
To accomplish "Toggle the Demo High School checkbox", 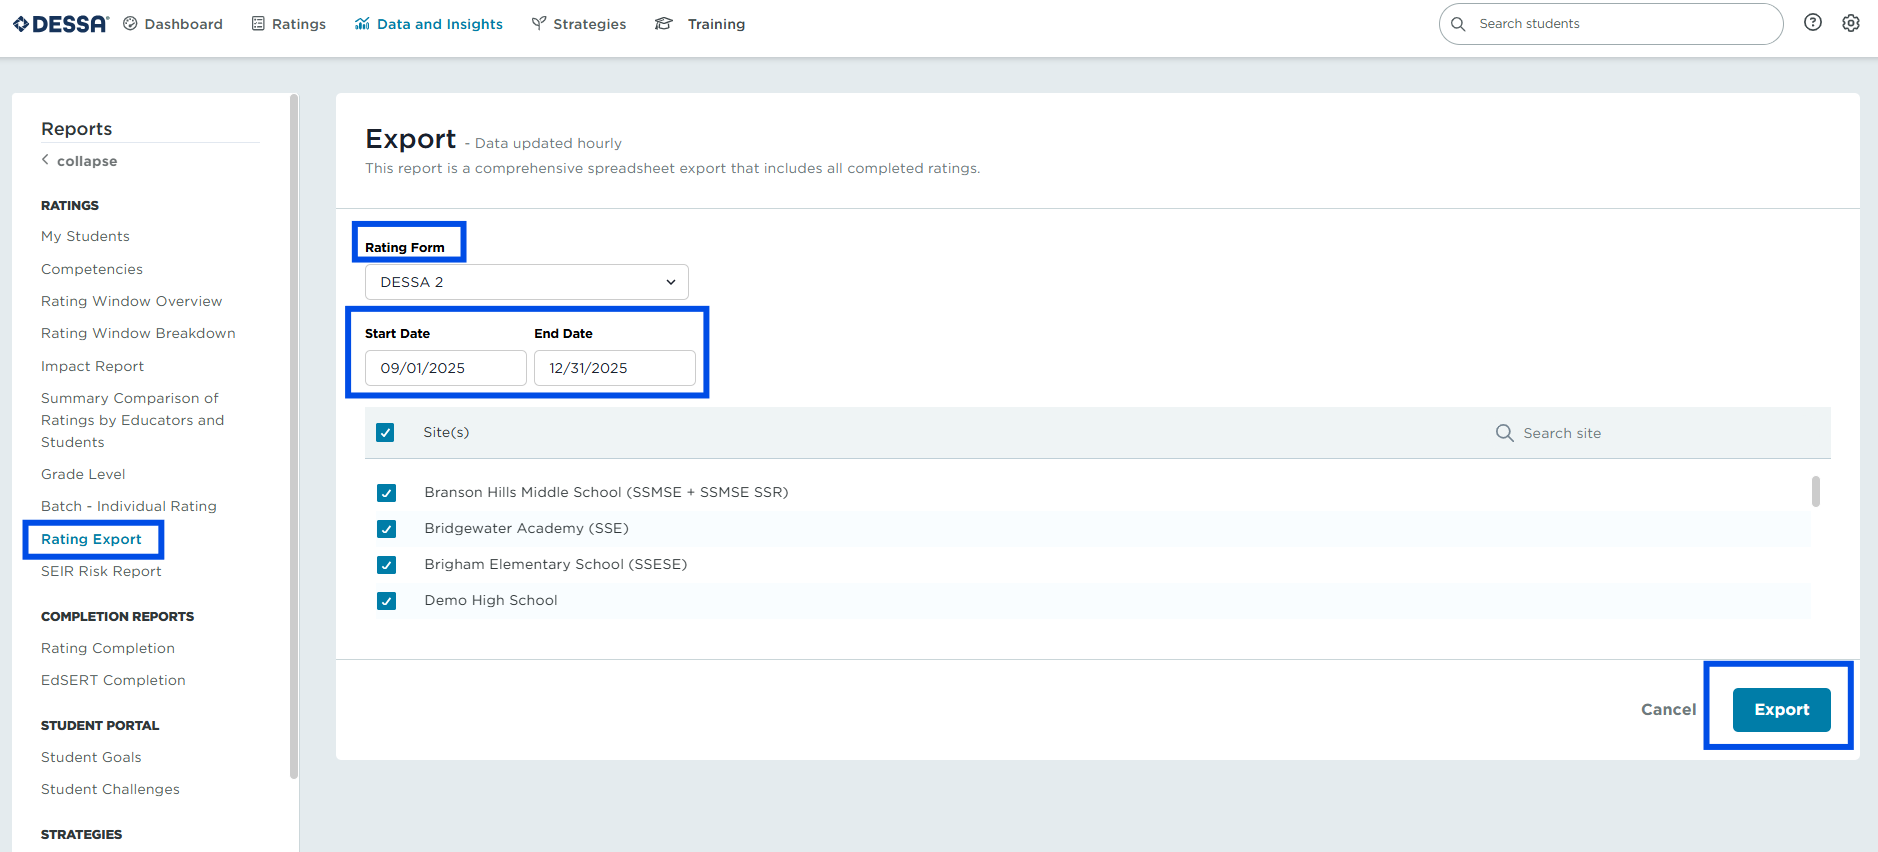I will 387,601.
